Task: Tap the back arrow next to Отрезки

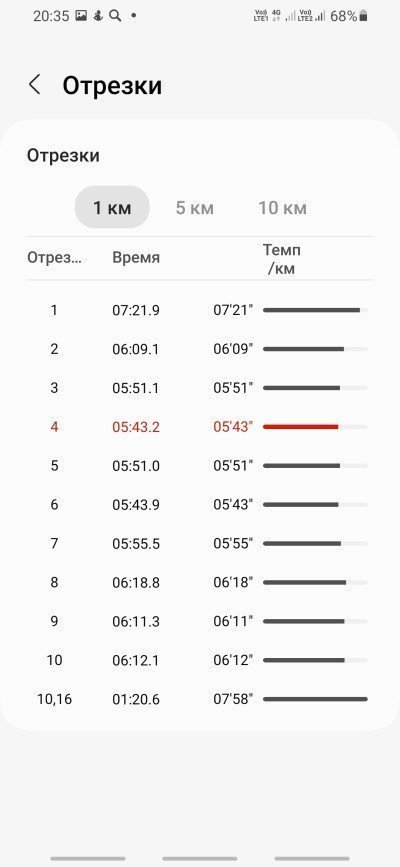Action: (x=34, y=85)
